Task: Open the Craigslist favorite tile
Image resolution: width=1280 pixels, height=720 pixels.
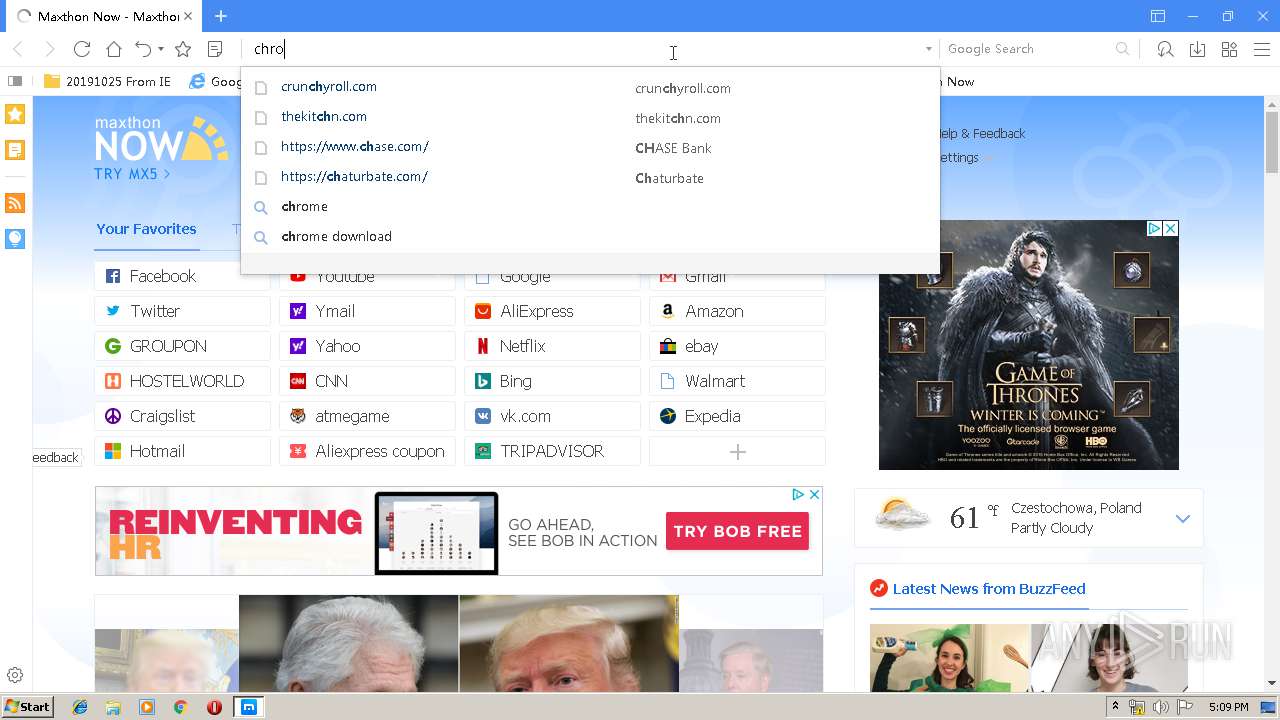Action: click(182, 416)
